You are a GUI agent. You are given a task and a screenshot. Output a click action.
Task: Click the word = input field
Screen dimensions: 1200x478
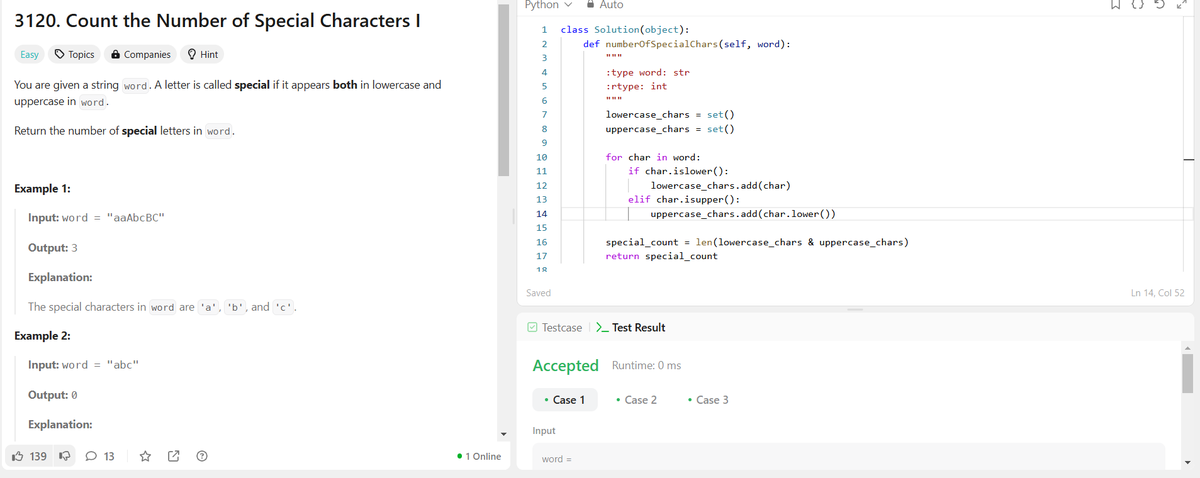849,457
